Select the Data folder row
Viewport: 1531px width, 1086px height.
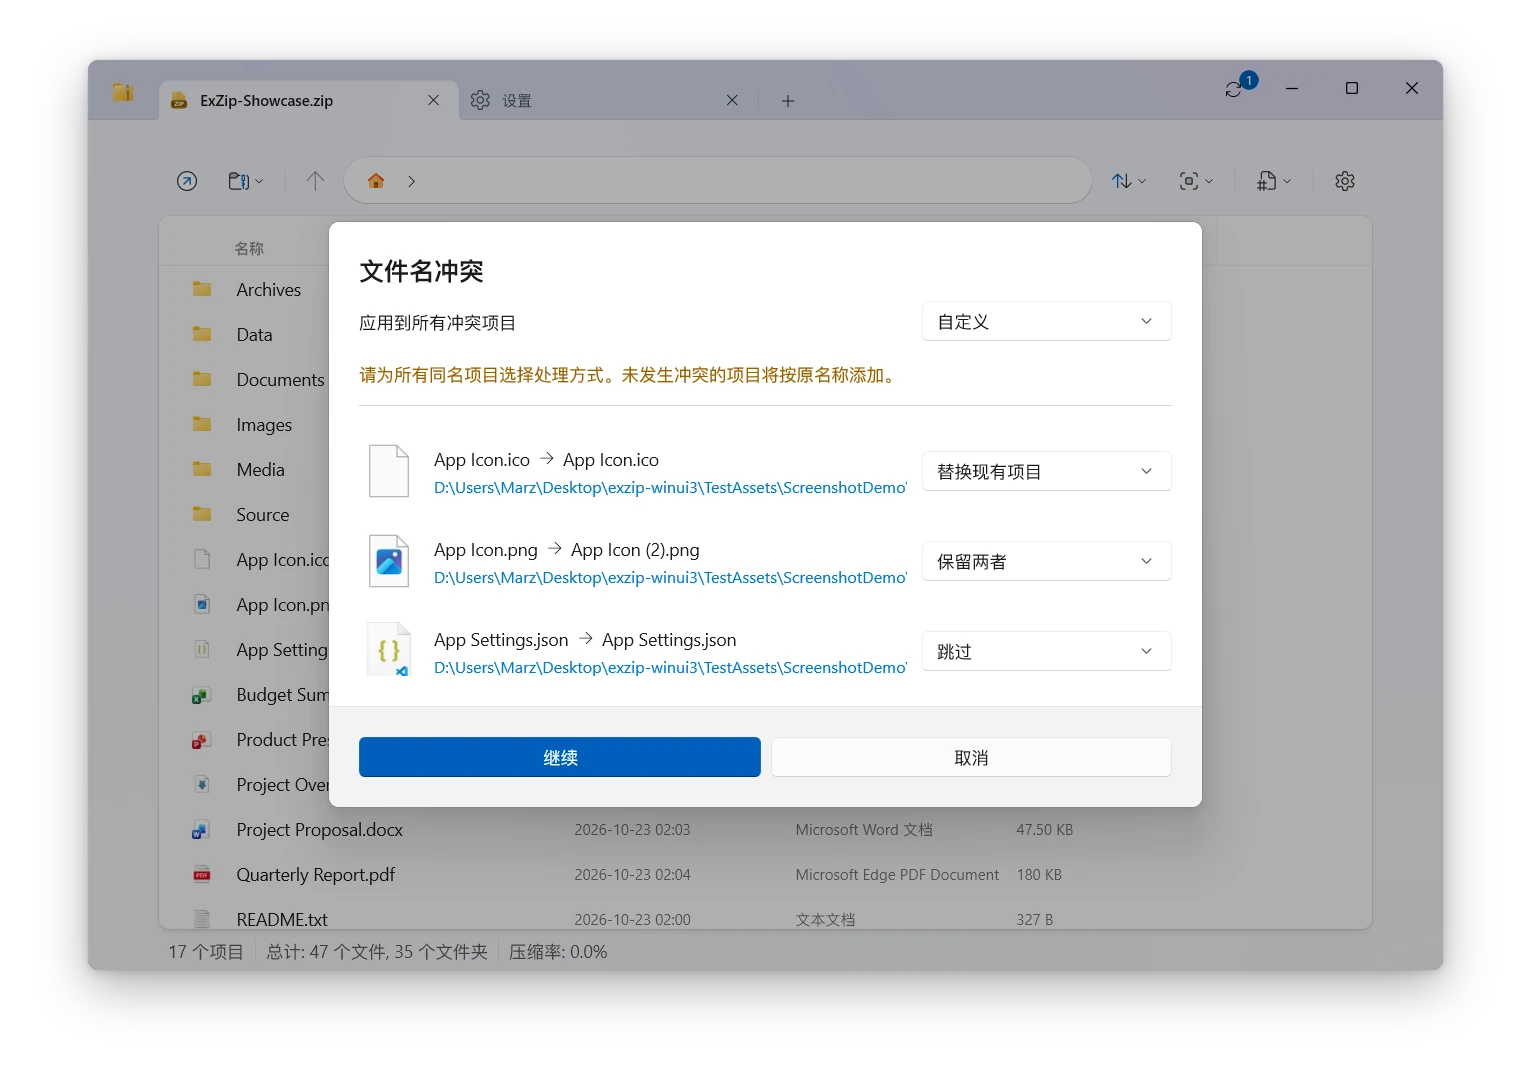click(245, 334)
